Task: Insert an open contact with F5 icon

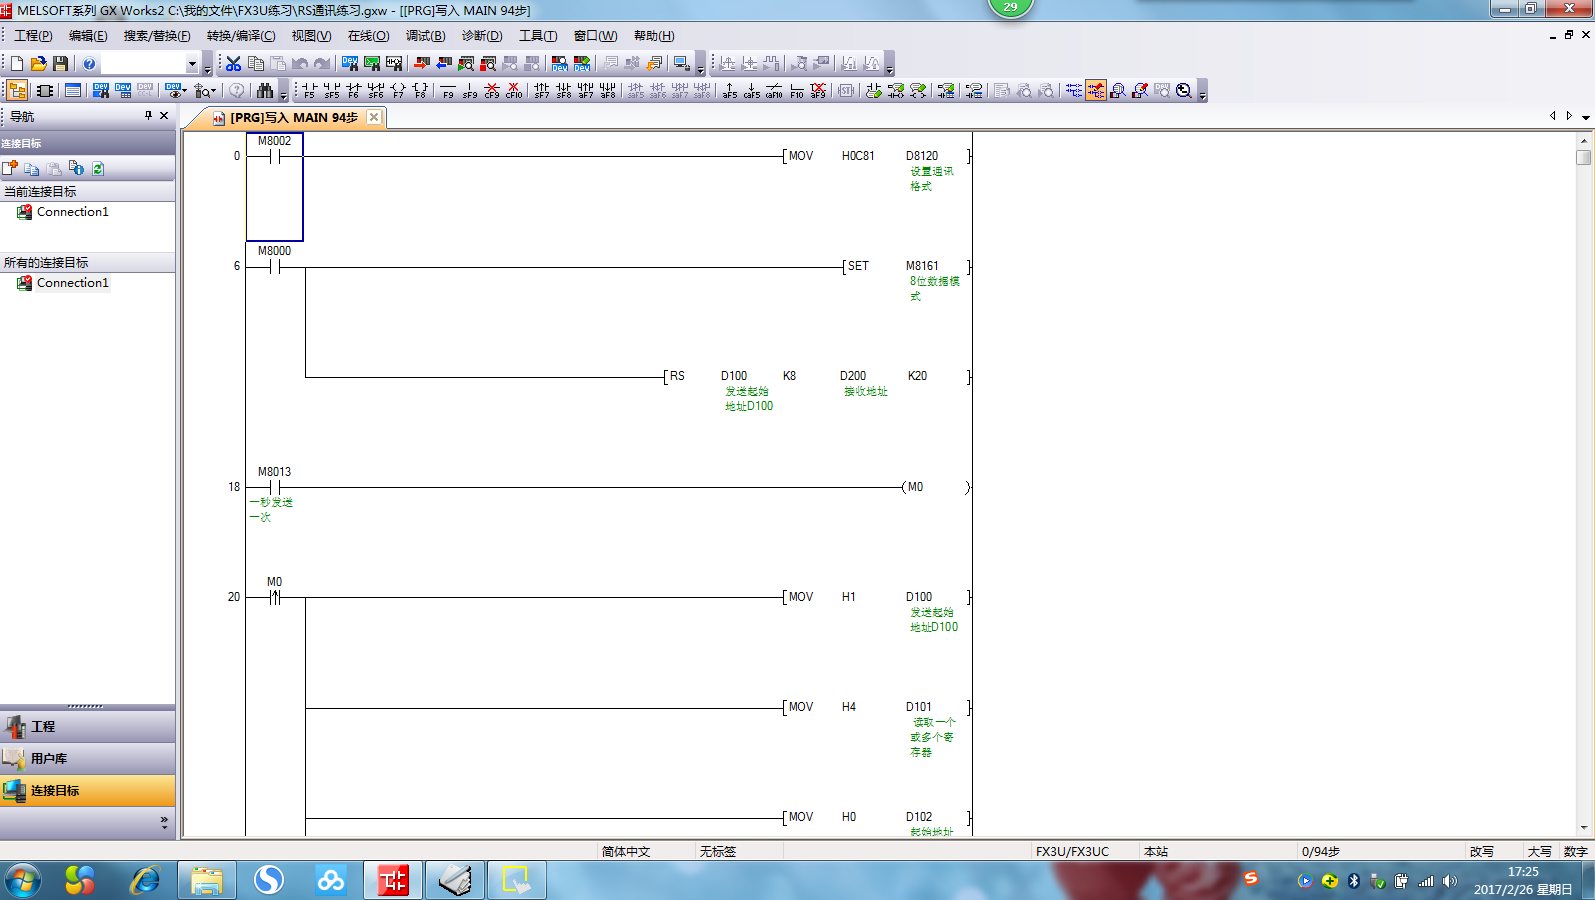Action: click(309, 91)
